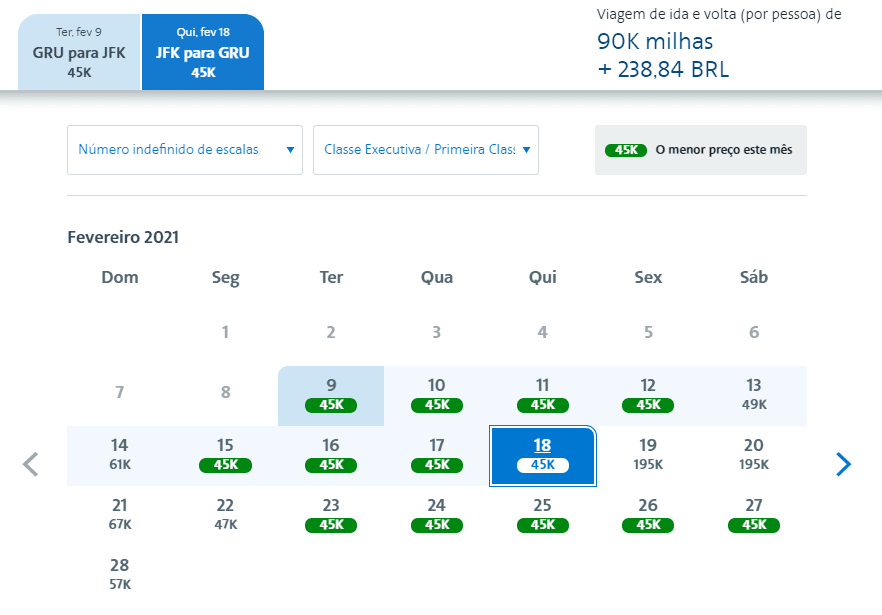Click the 45K green badge on February 15
The image size is (882, 615).
coord(225,465)
